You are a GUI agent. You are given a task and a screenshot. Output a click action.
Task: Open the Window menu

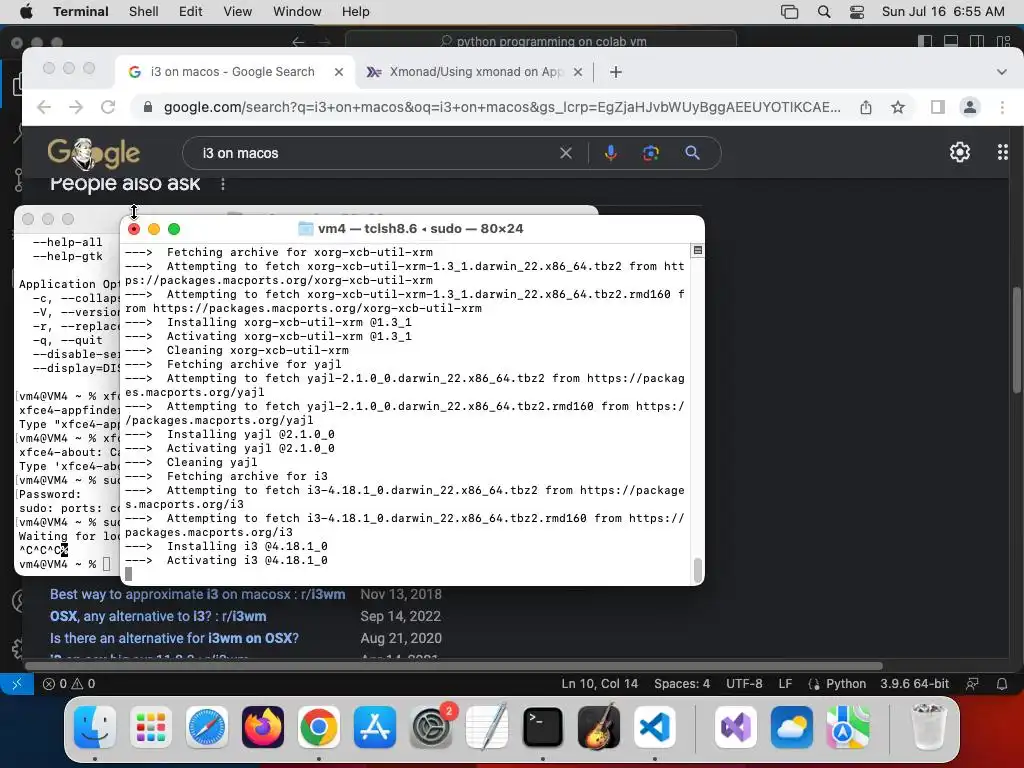pyautogui.click(x=296, y=11)
